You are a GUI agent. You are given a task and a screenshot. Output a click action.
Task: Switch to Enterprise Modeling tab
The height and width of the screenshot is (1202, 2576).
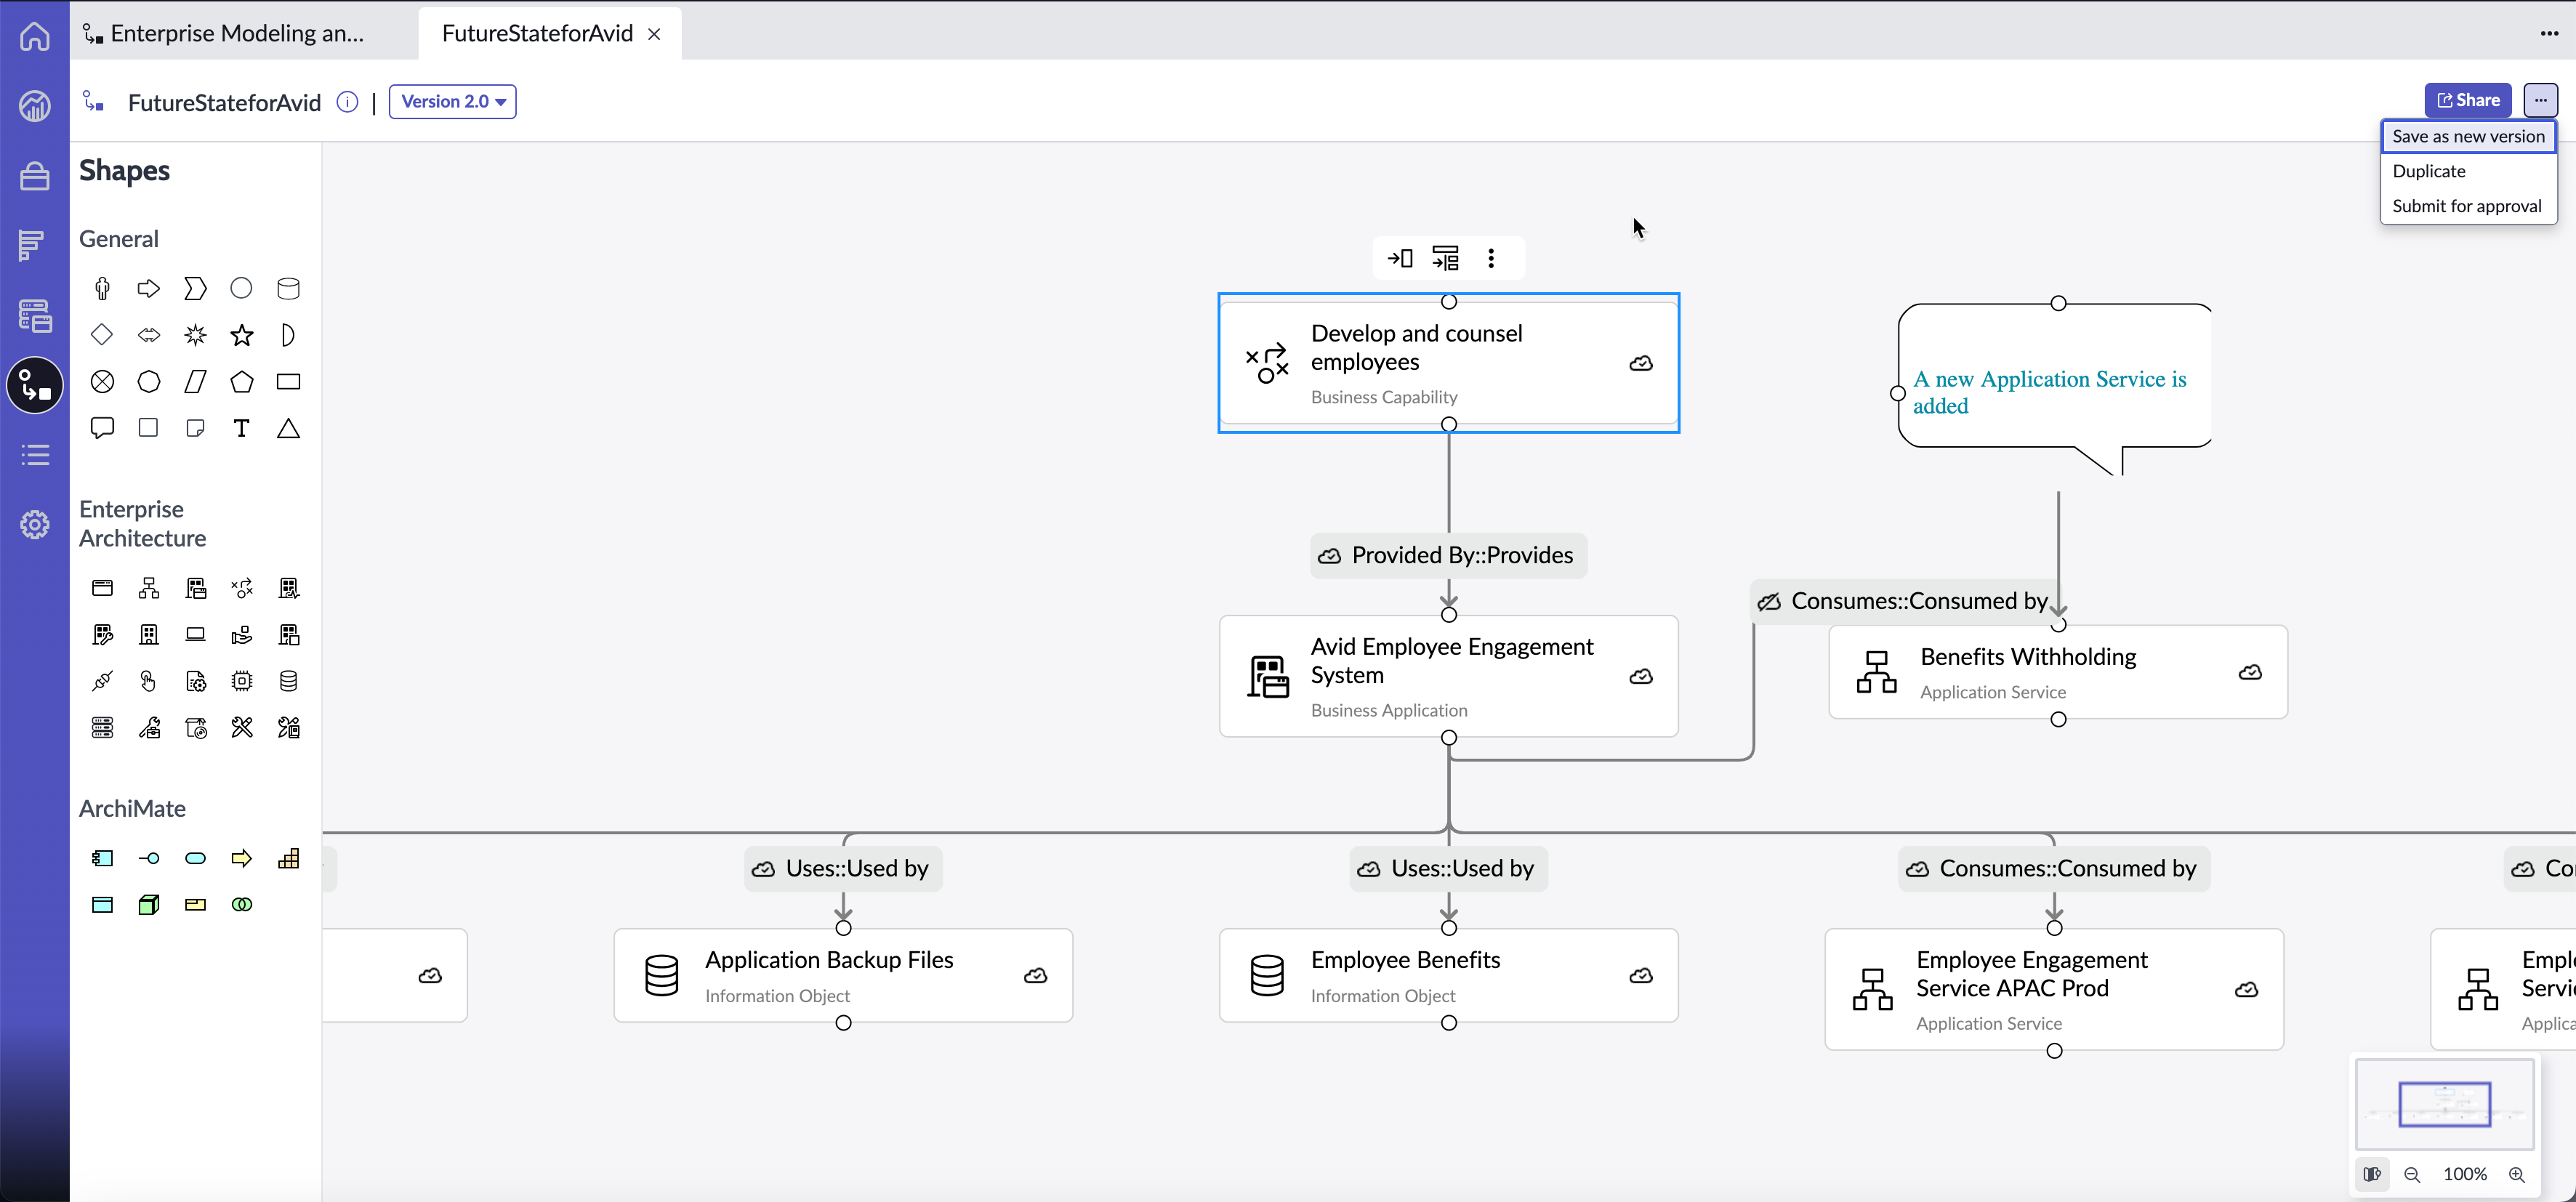[238, 34]
